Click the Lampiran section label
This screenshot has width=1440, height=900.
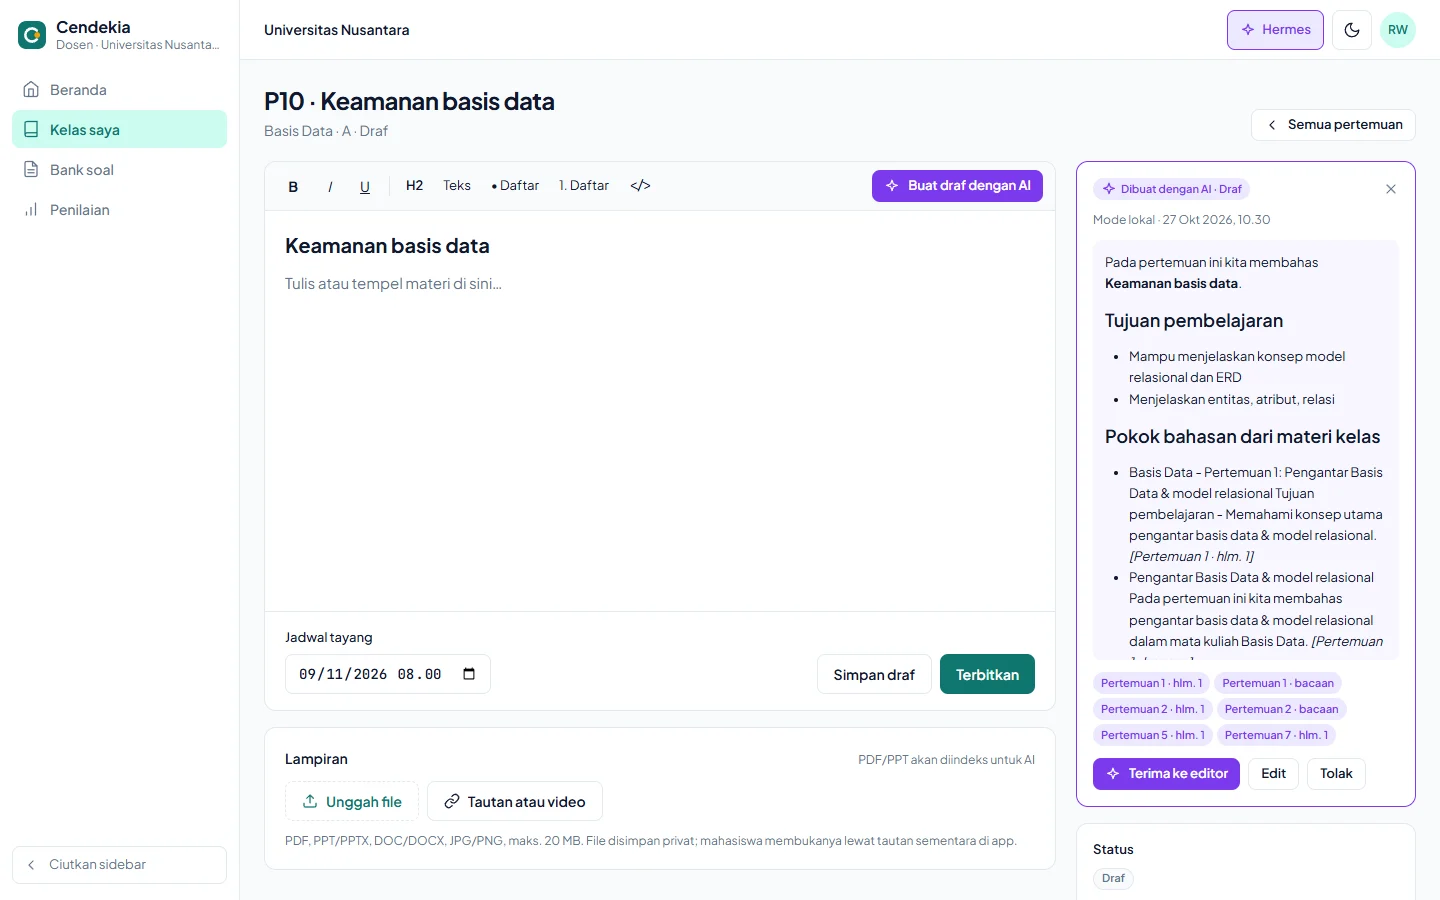316,760
